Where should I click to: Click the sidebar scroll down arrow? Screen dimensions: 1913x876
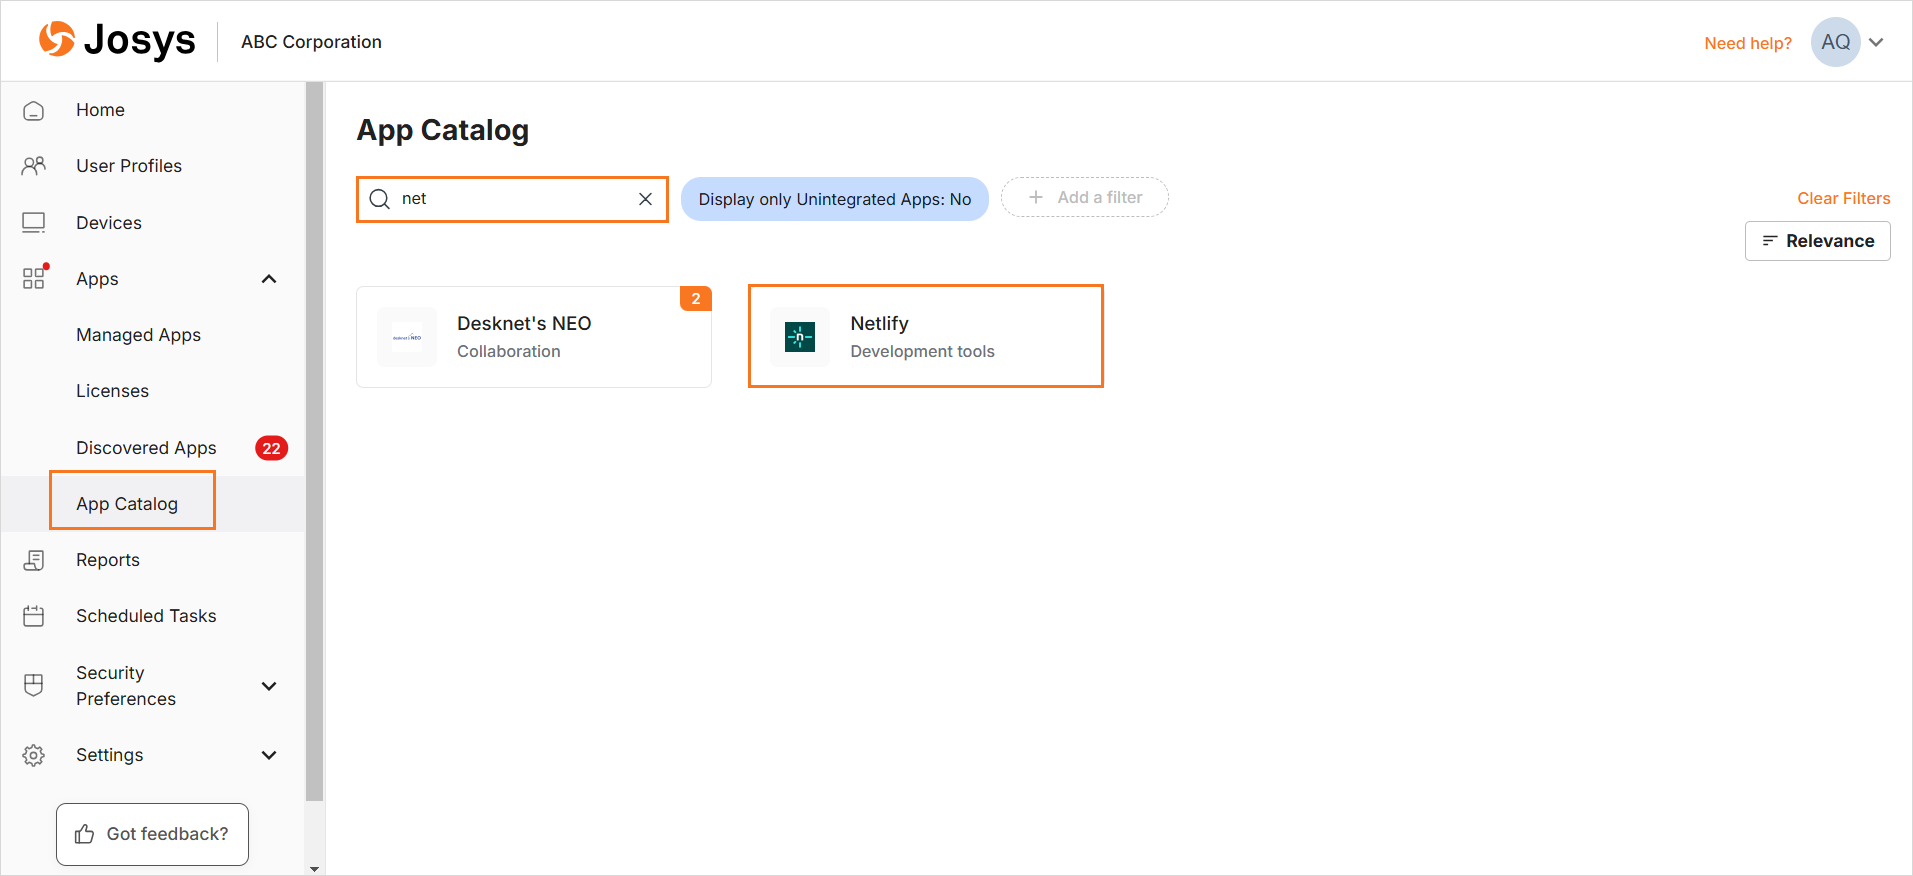315,869
